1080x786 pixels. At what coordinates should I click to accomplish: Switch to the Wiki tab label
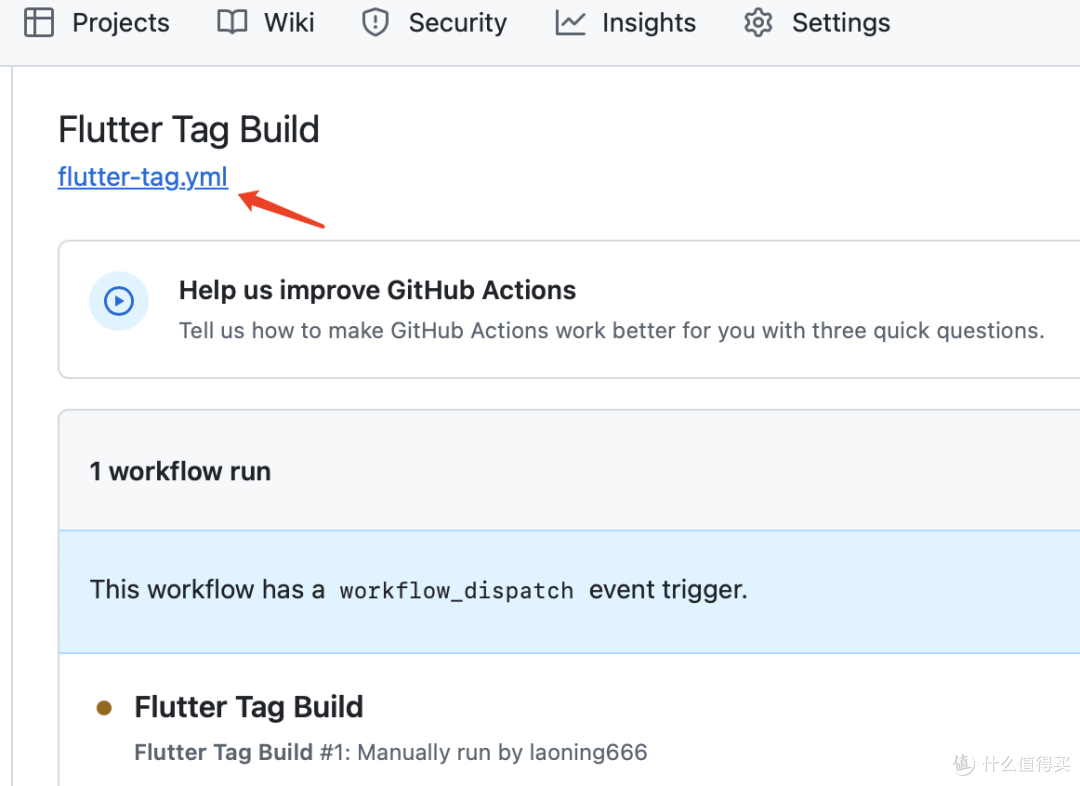[x=290, y=23]
